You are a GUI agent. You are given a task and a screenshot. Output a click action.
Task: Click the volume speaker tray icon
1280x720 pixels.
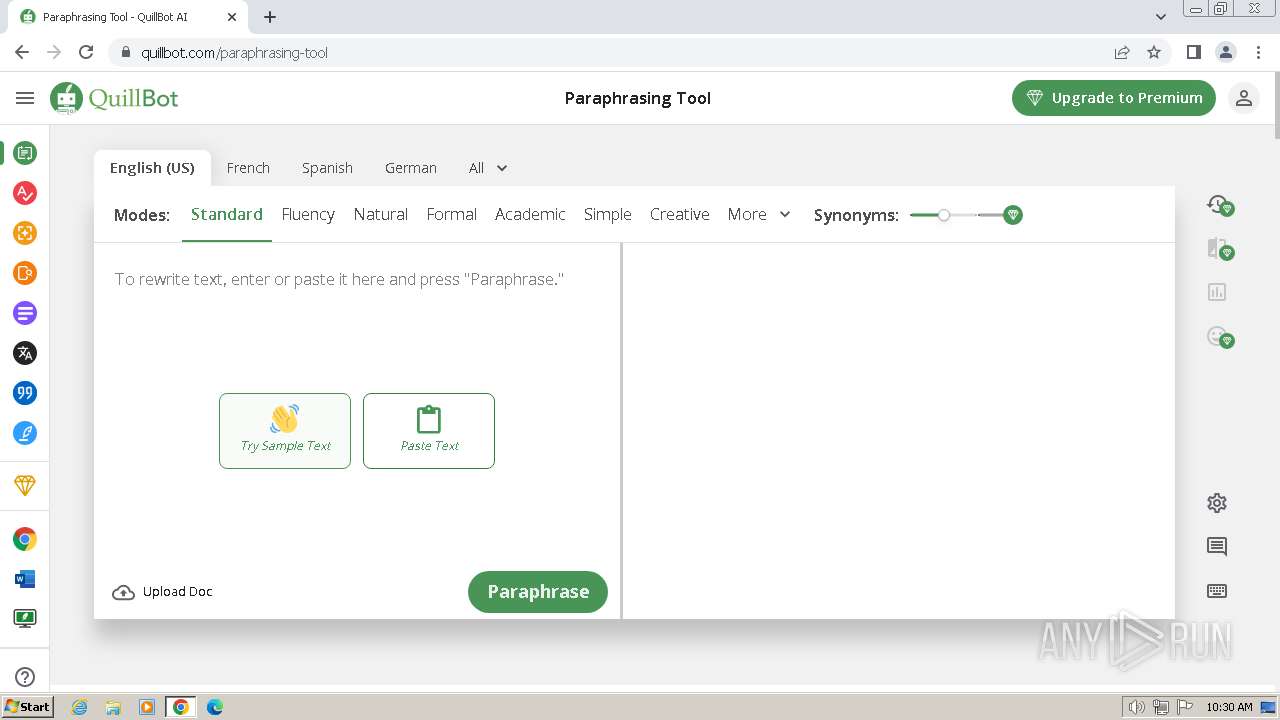click(1137, 707)
